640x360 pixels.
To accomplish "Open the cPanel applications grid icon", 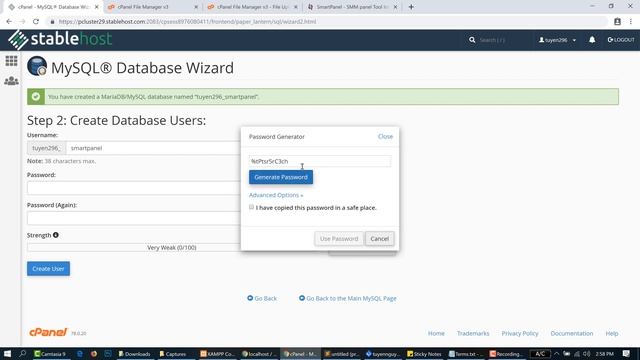I will [x=11, y=61].
